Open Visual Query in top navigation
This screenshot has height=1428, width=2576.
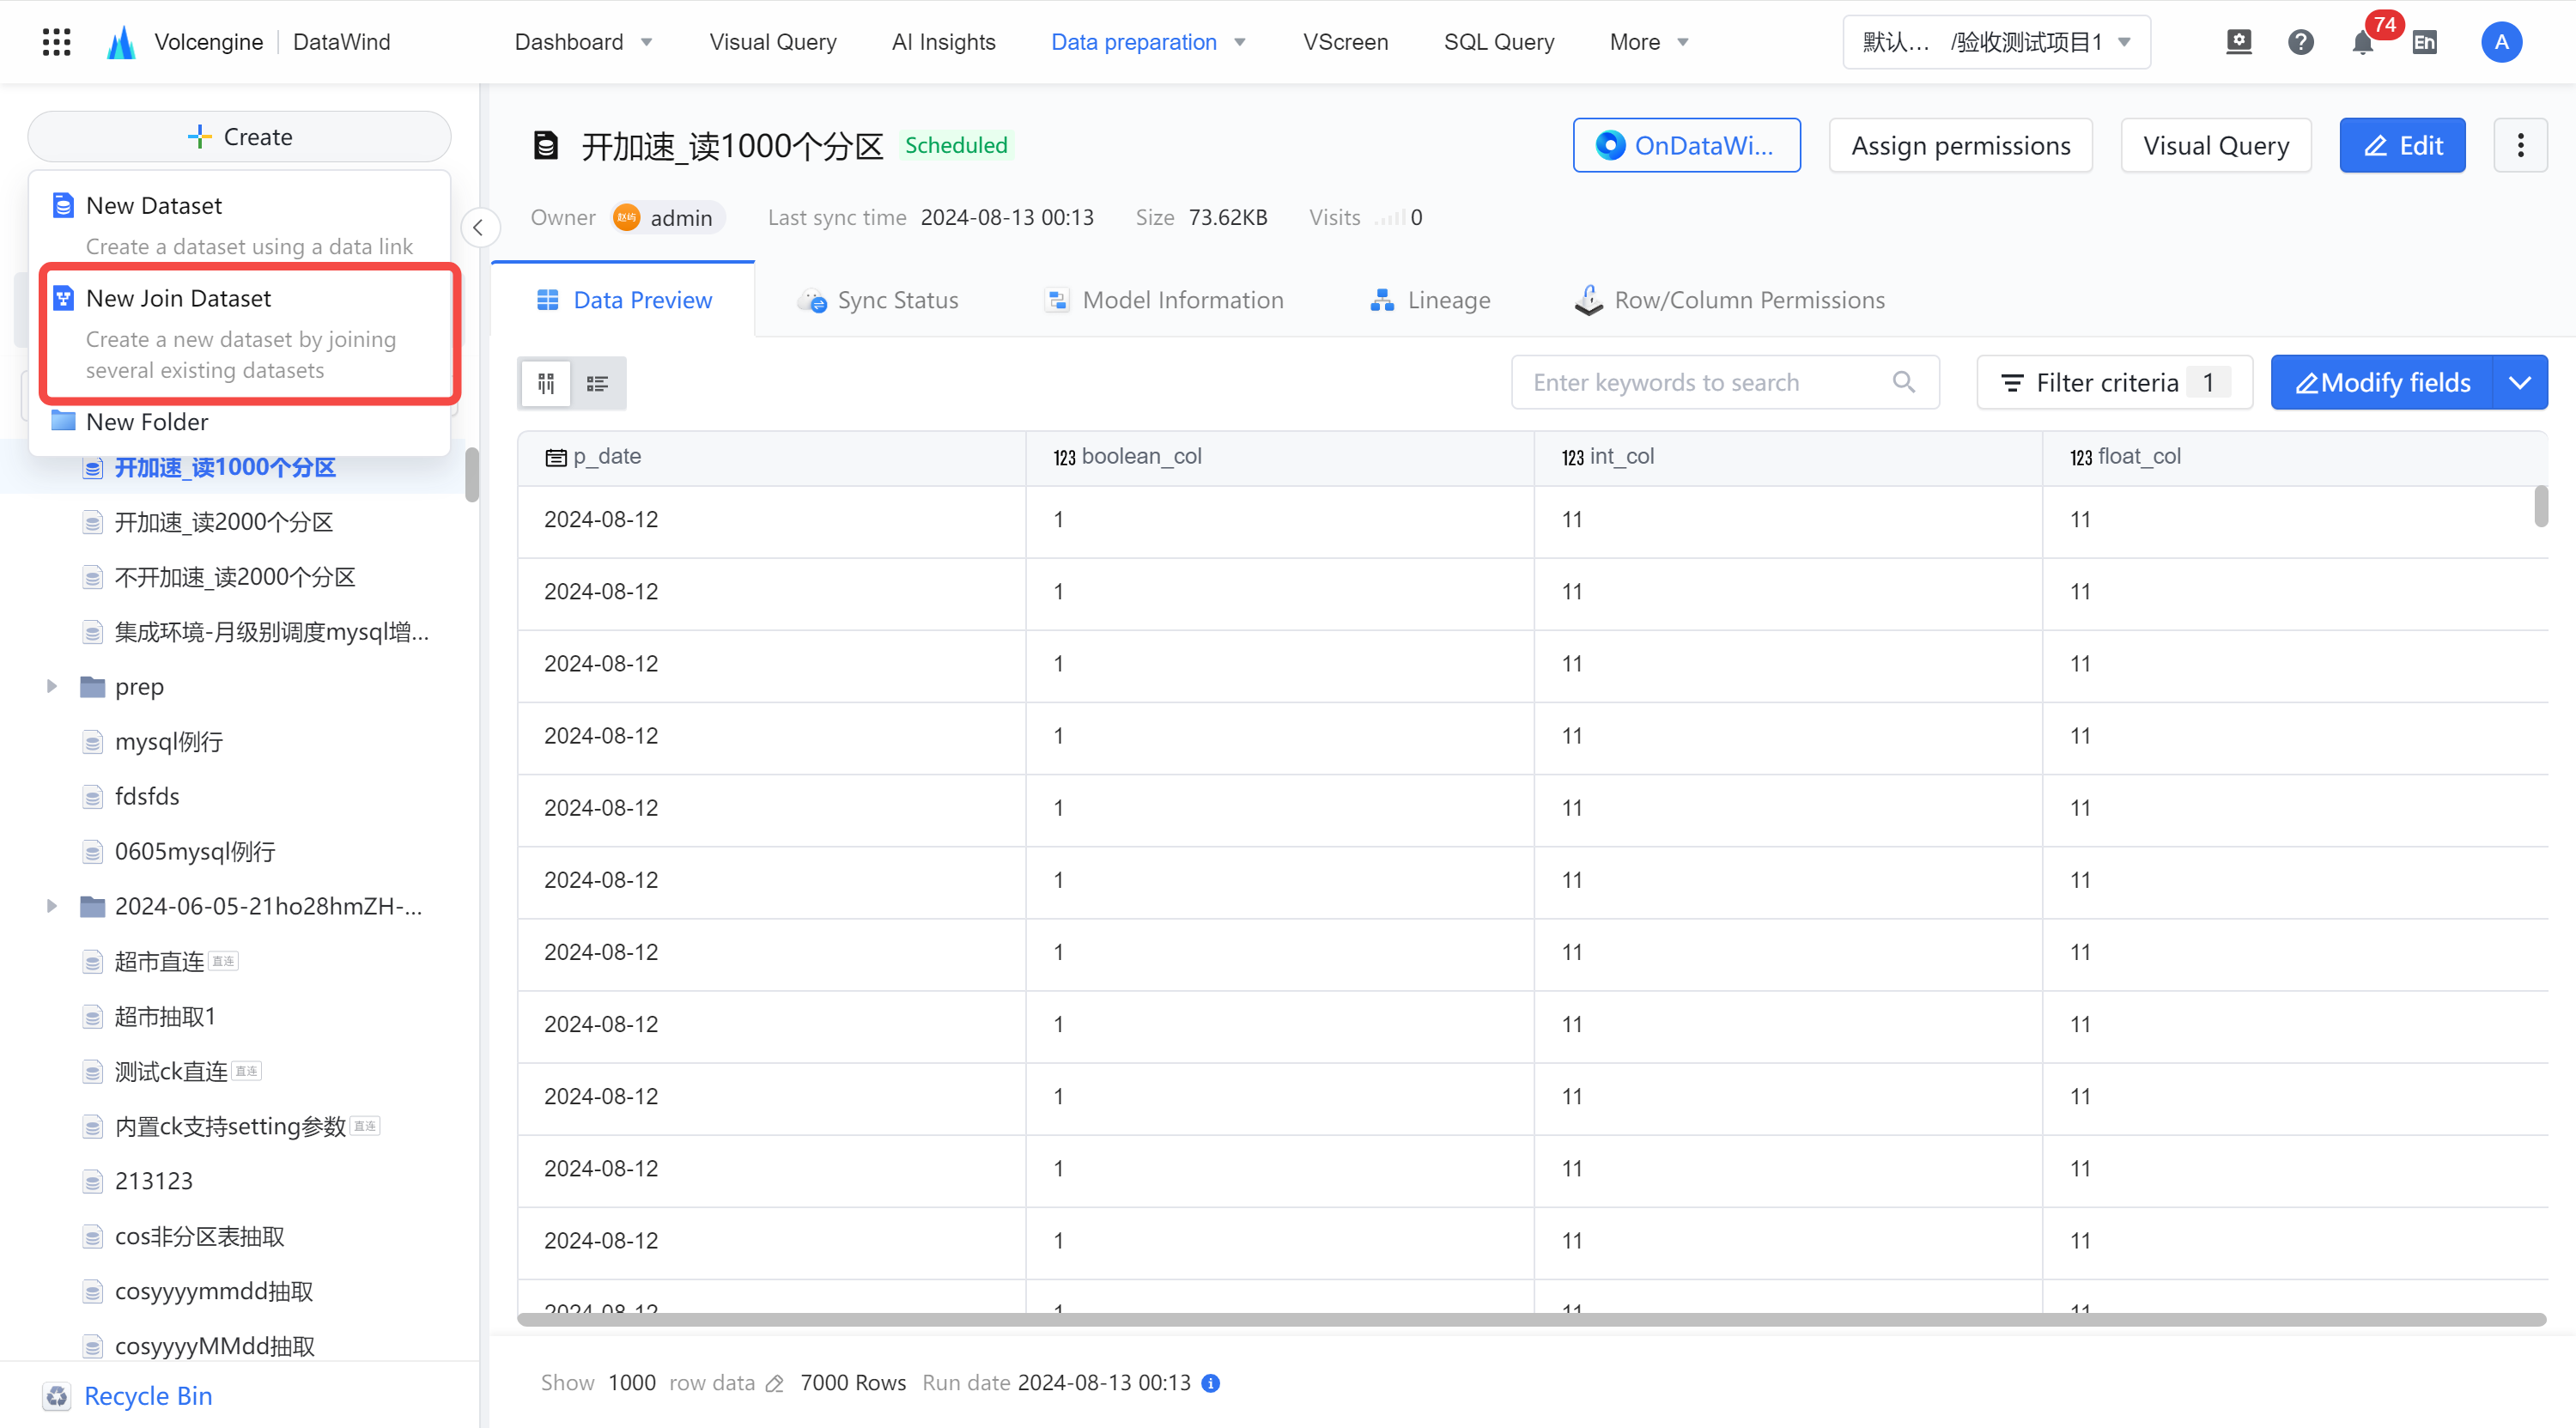773,42
